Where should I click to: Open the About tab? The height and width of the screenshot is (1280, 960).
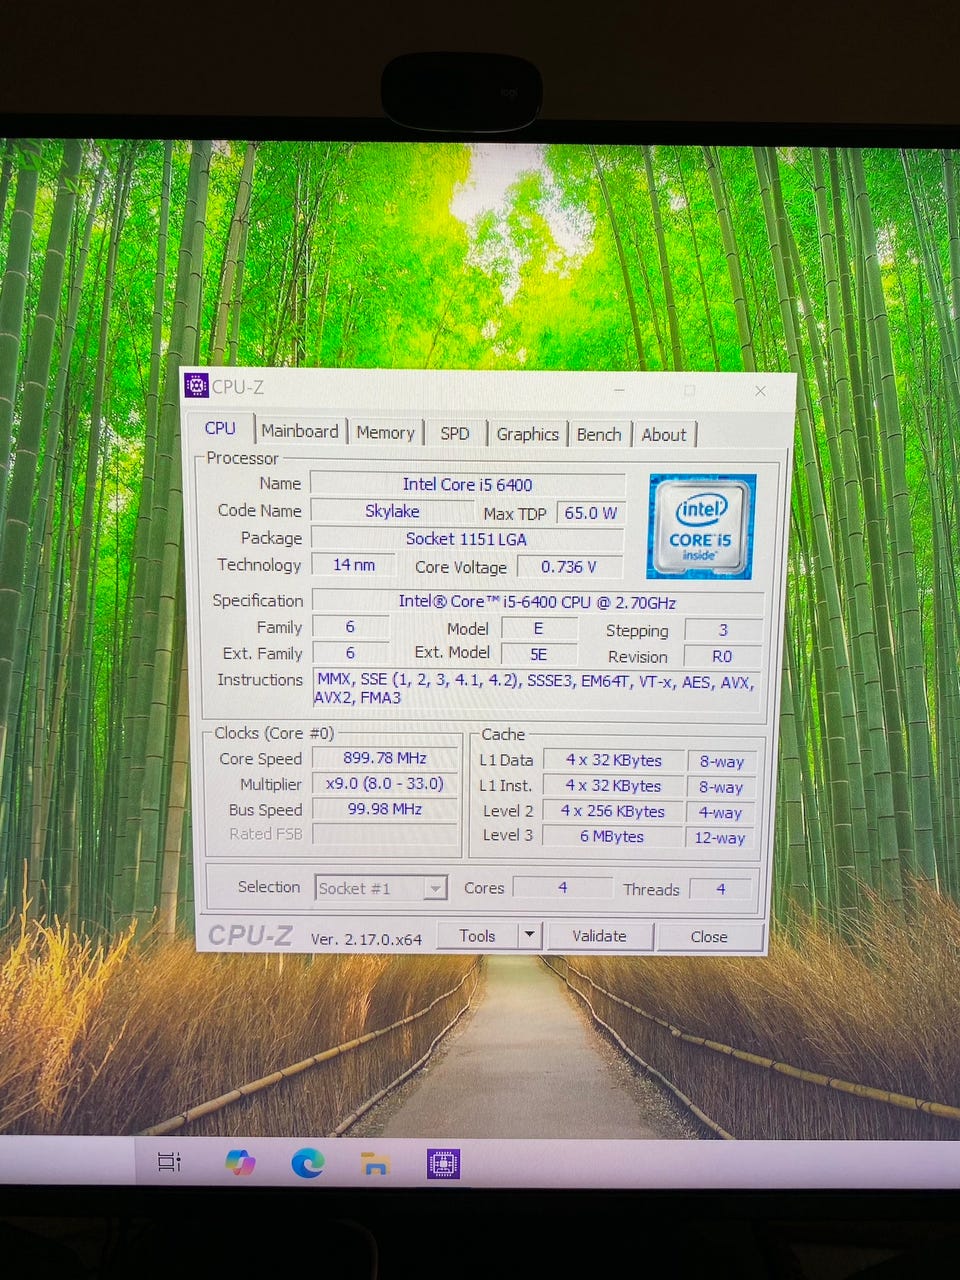tap(664, 435)
